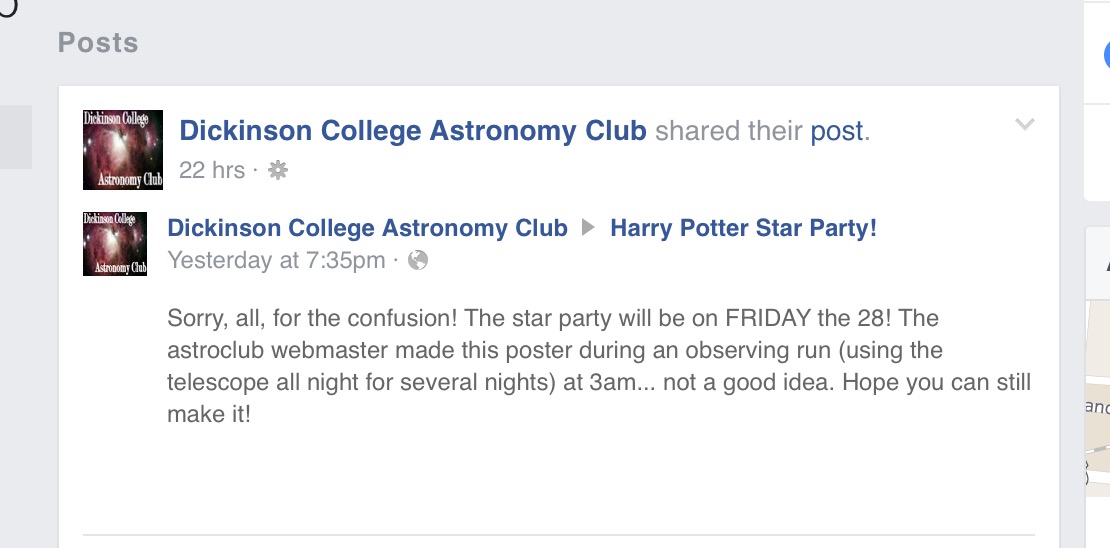Open Dickinson College Astronomy Club sharer link

coord(413,131)
